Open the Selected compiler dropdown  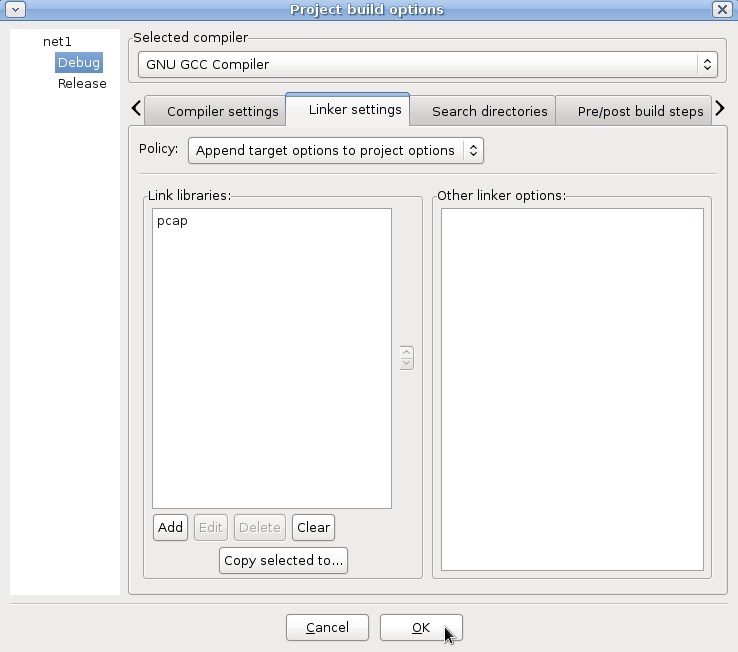428,64
